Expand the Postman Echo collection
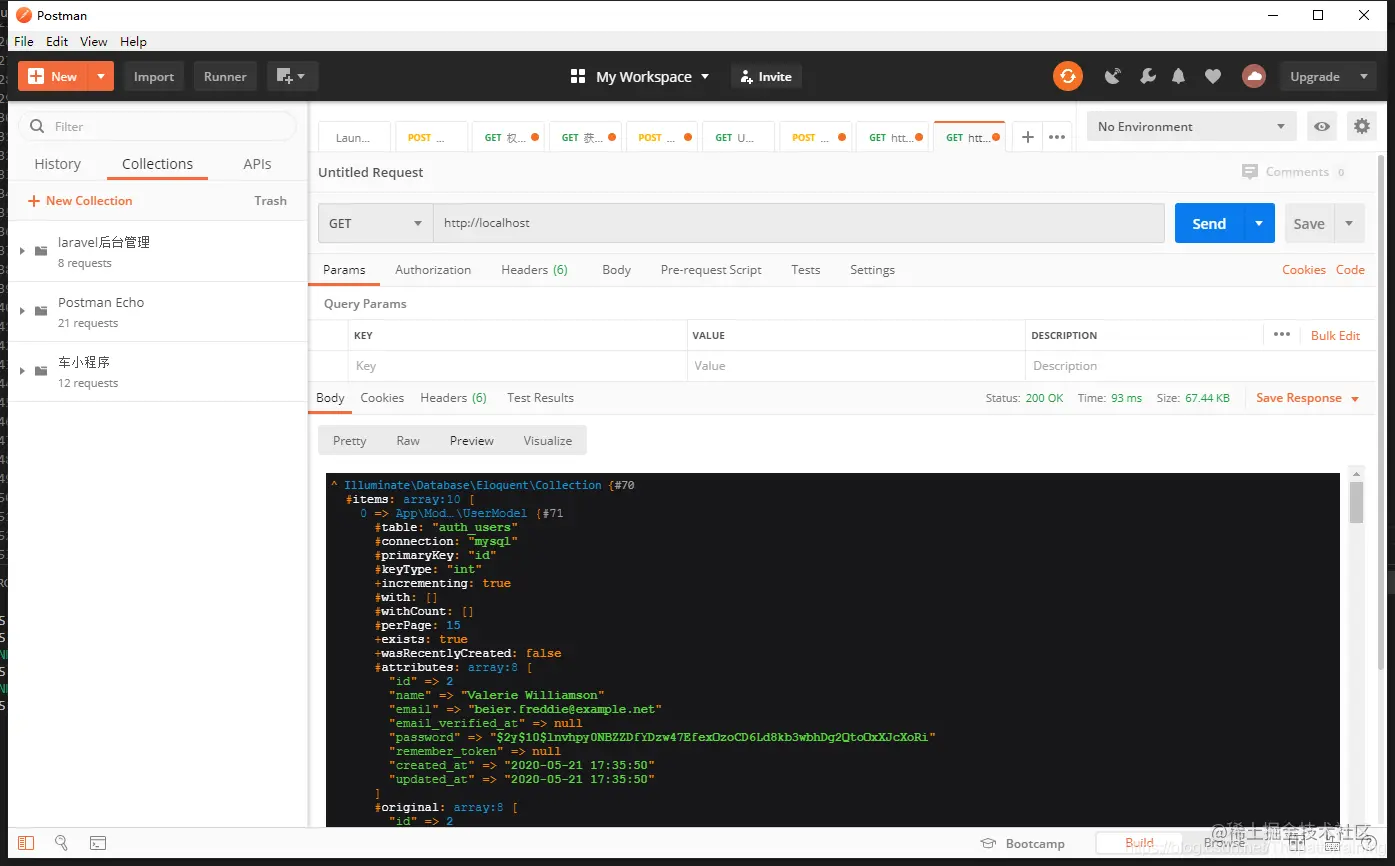Image resolution: width=1395 pixels, height=866 pixels. 22,311
